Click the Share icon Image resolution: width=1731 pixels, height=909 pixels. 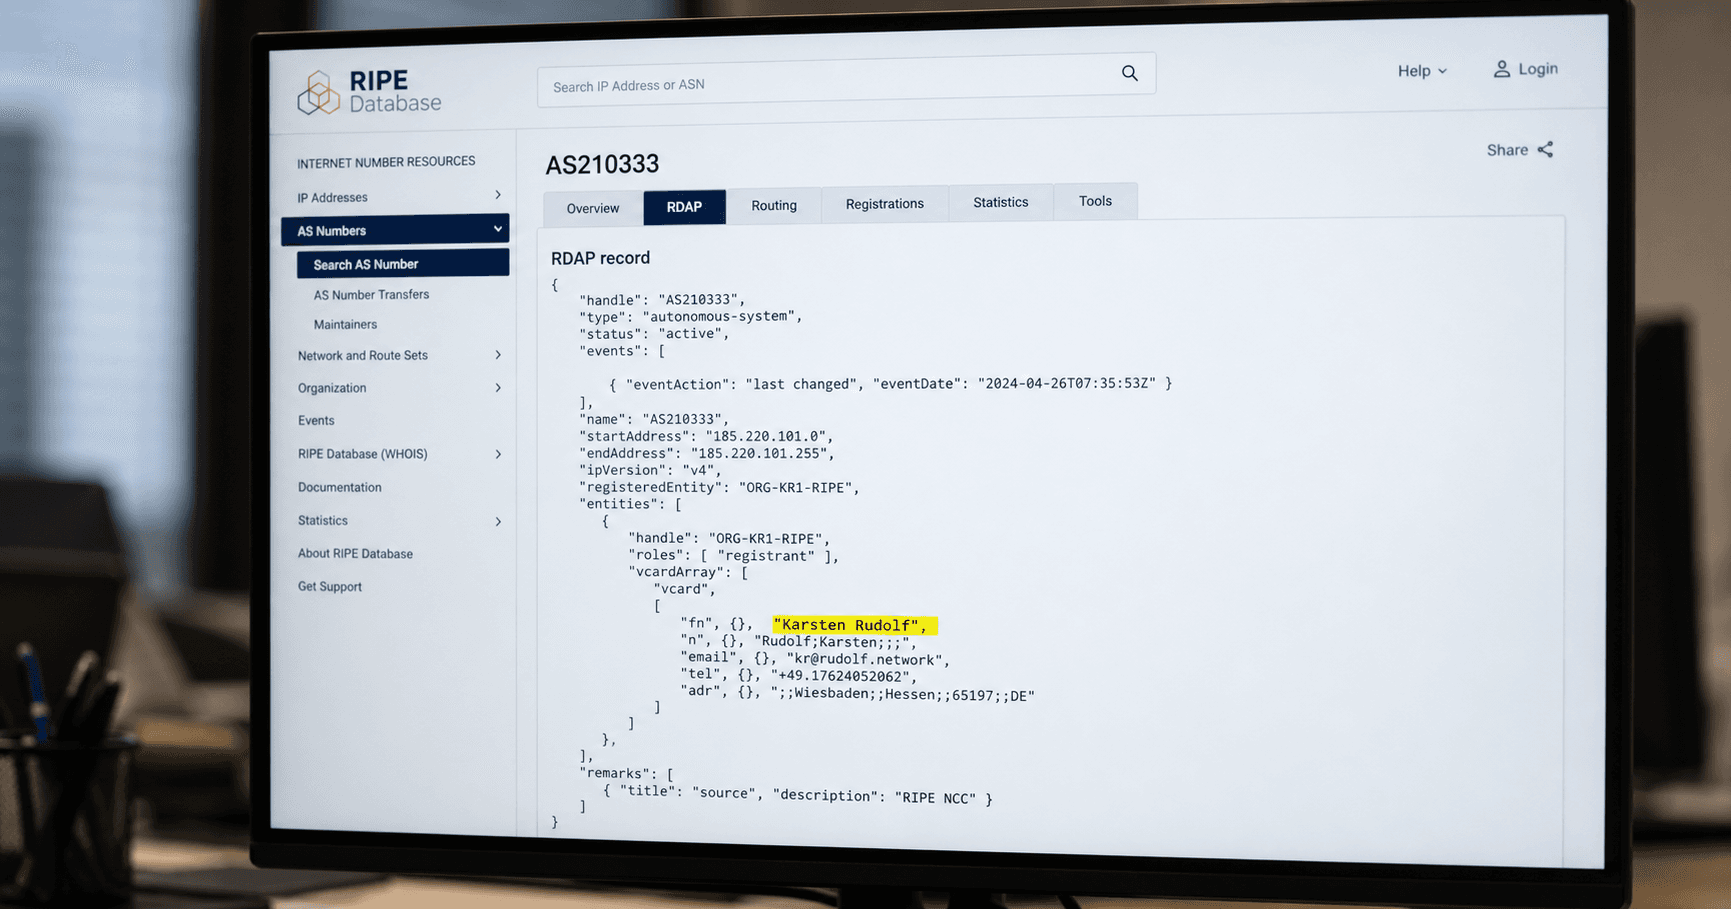[x=1545, y=149]
